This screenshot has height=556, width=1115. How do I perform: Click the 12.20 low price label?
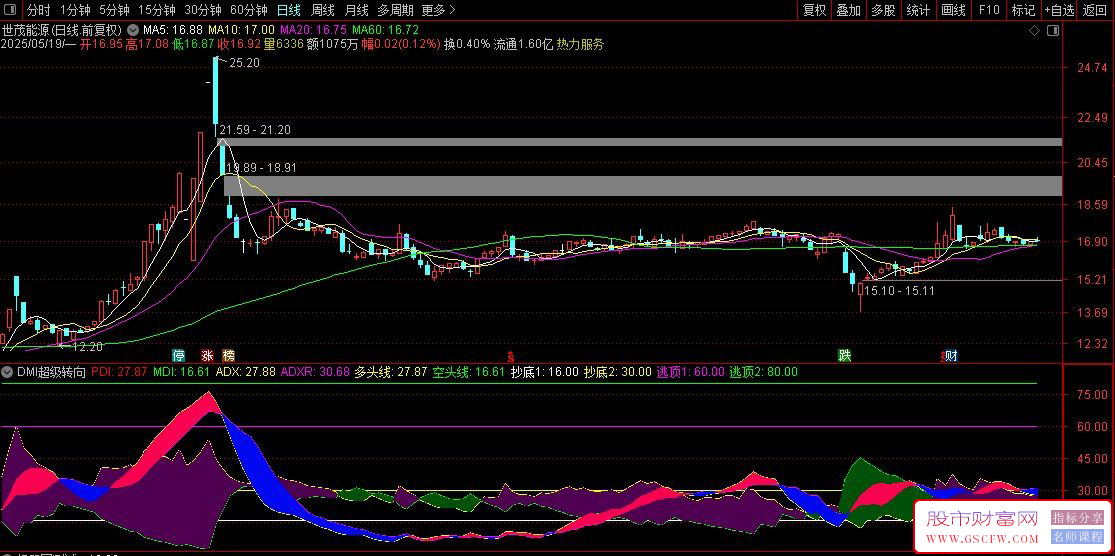point(88,347)
